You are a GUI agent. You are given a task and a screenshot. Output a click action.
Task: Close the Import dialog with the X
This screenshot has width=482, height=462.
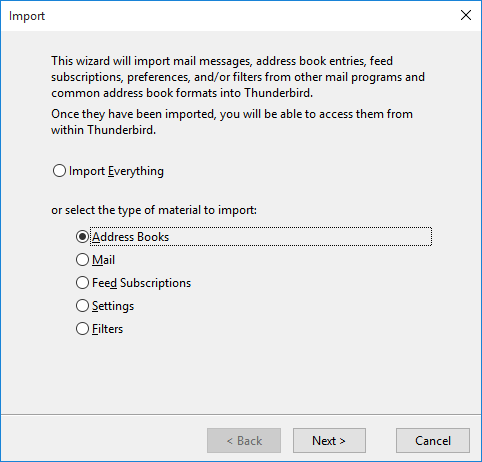coord(466,15)
